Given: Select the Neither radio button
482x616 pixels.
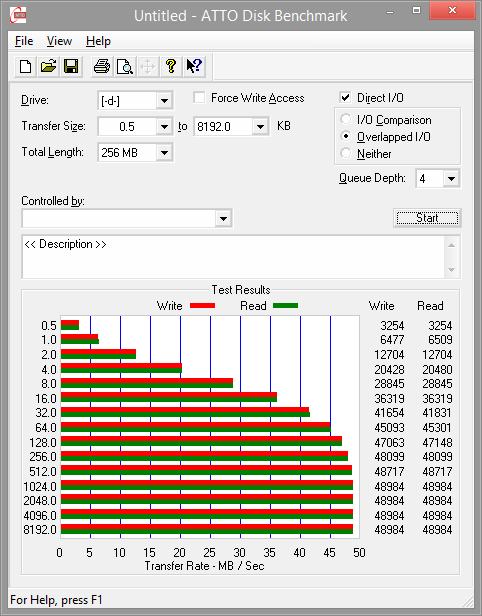Looking at the screenshot, I should (x=346, y=153).
